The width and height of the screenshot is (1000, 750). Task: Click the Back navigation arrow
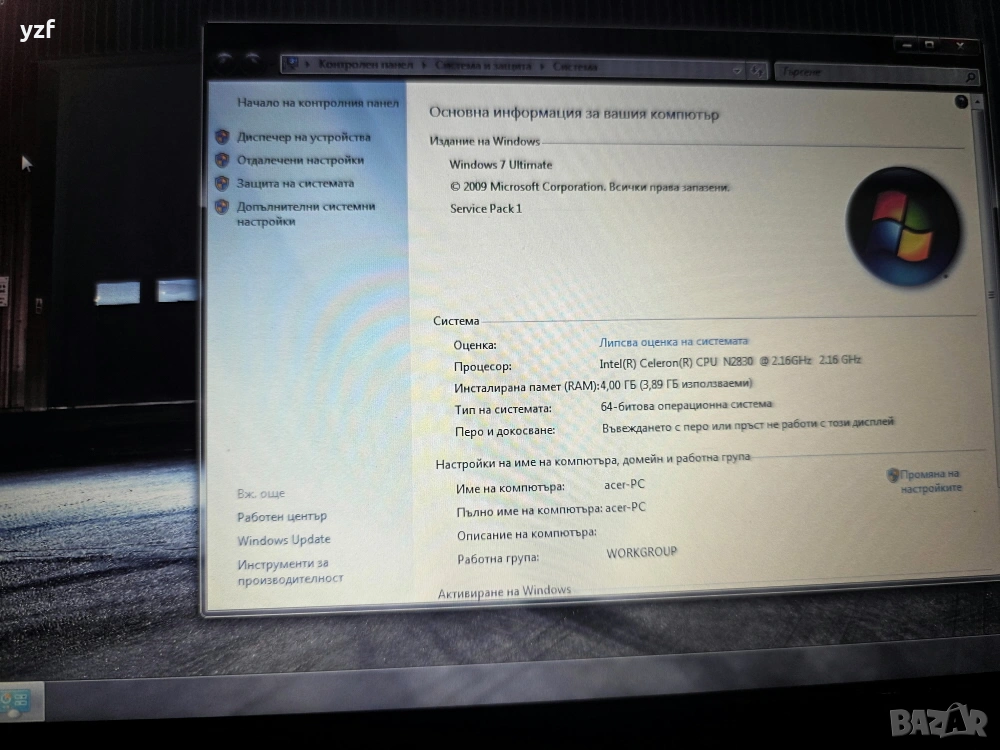224,62
